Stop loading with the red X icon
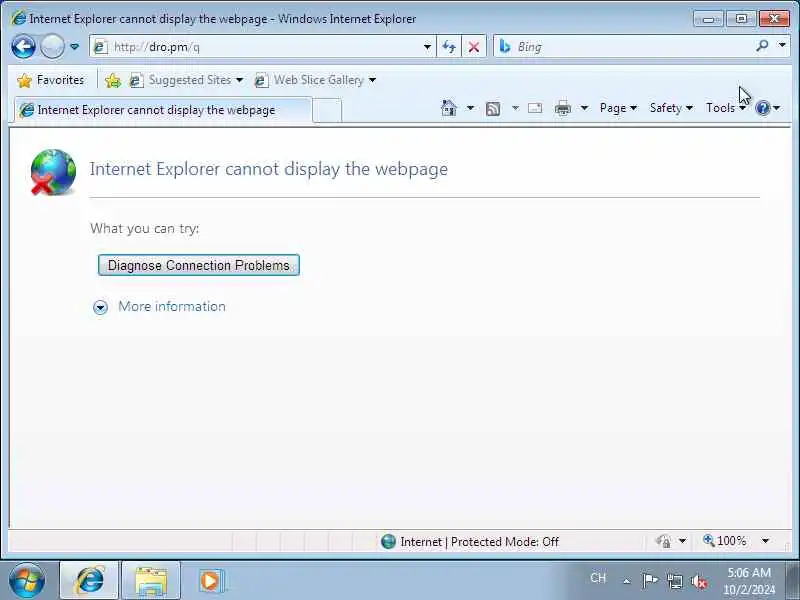 (x=473, y=47)
